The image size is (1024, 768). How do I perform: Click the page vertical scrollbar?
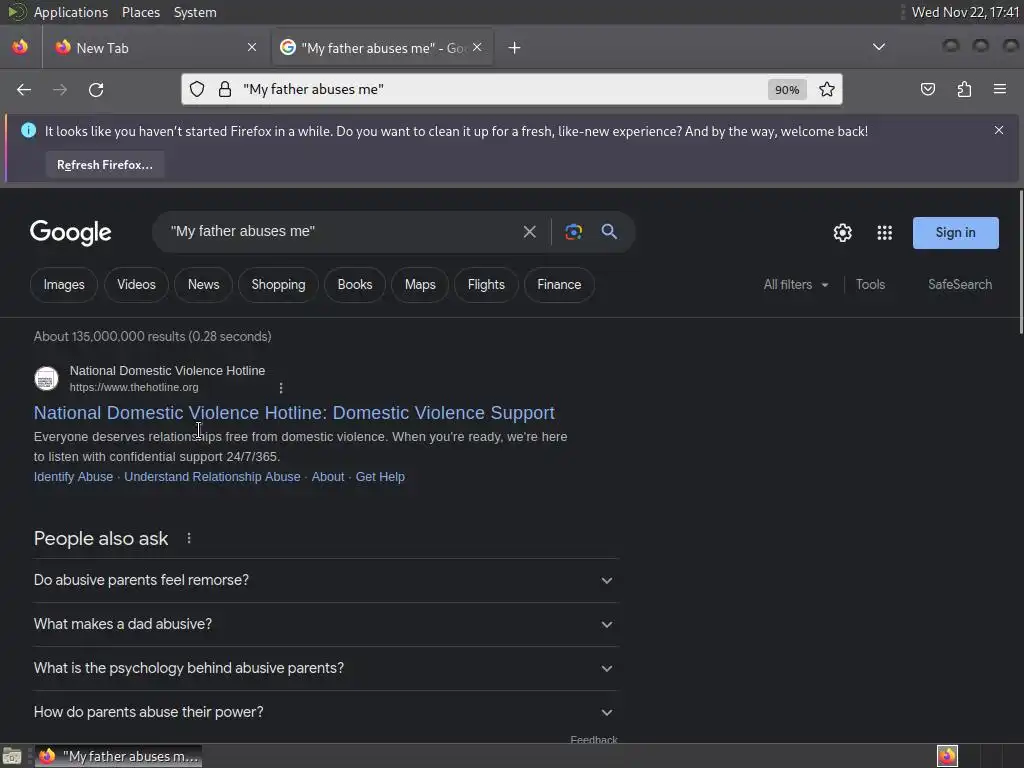pyautogui.click(x=1021, y=263)
